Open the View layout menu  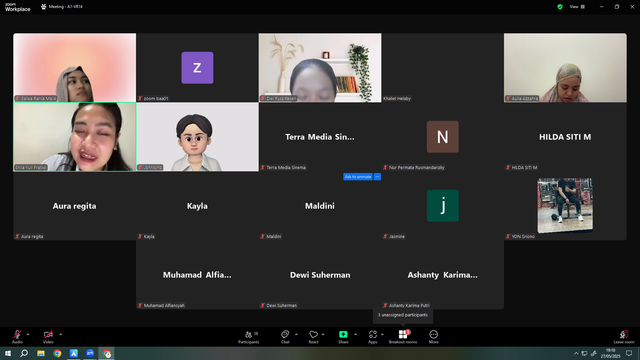(577, 7)
